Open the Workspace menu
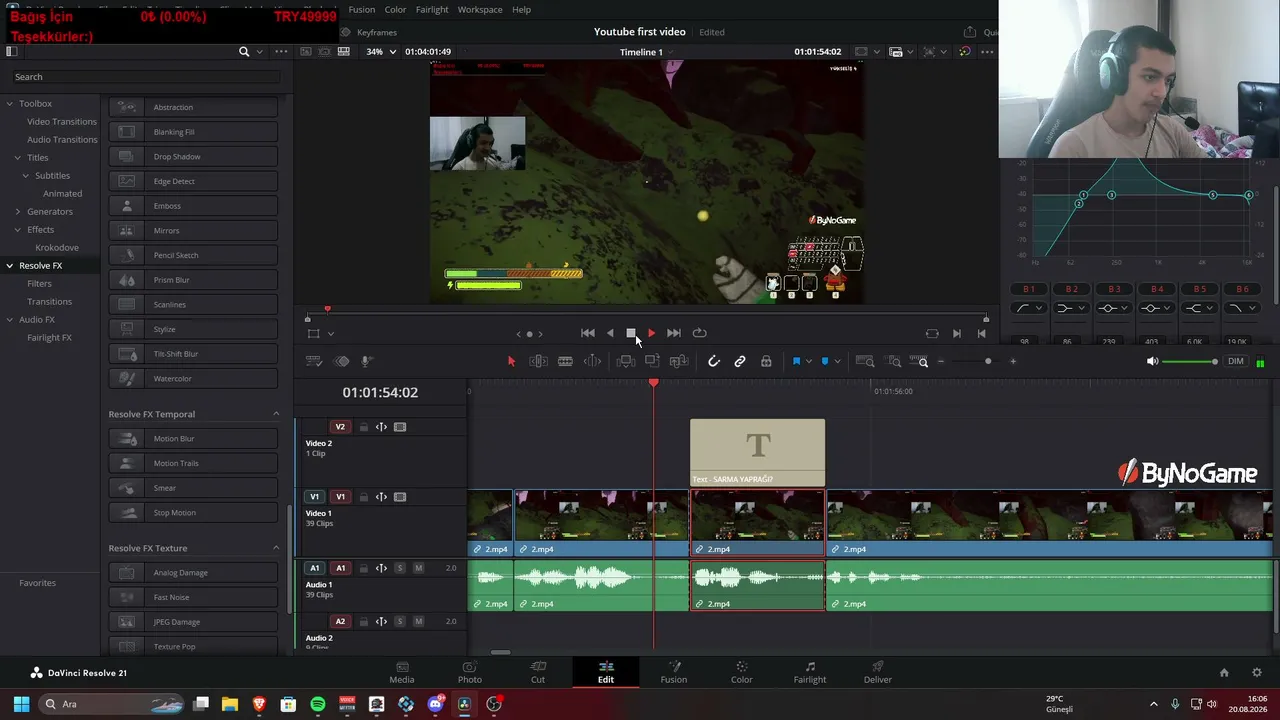This screenshot has height=720, width=1280. click(480, 10)
